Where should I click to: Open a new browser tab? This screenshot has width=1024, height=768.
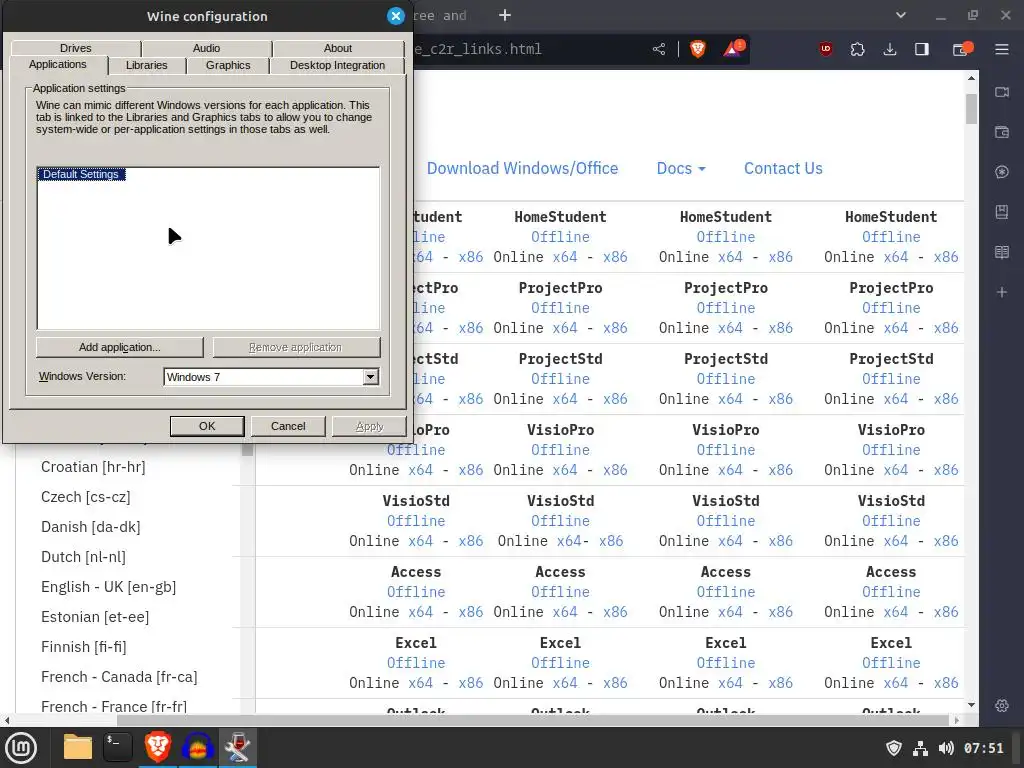coord(505,16)
